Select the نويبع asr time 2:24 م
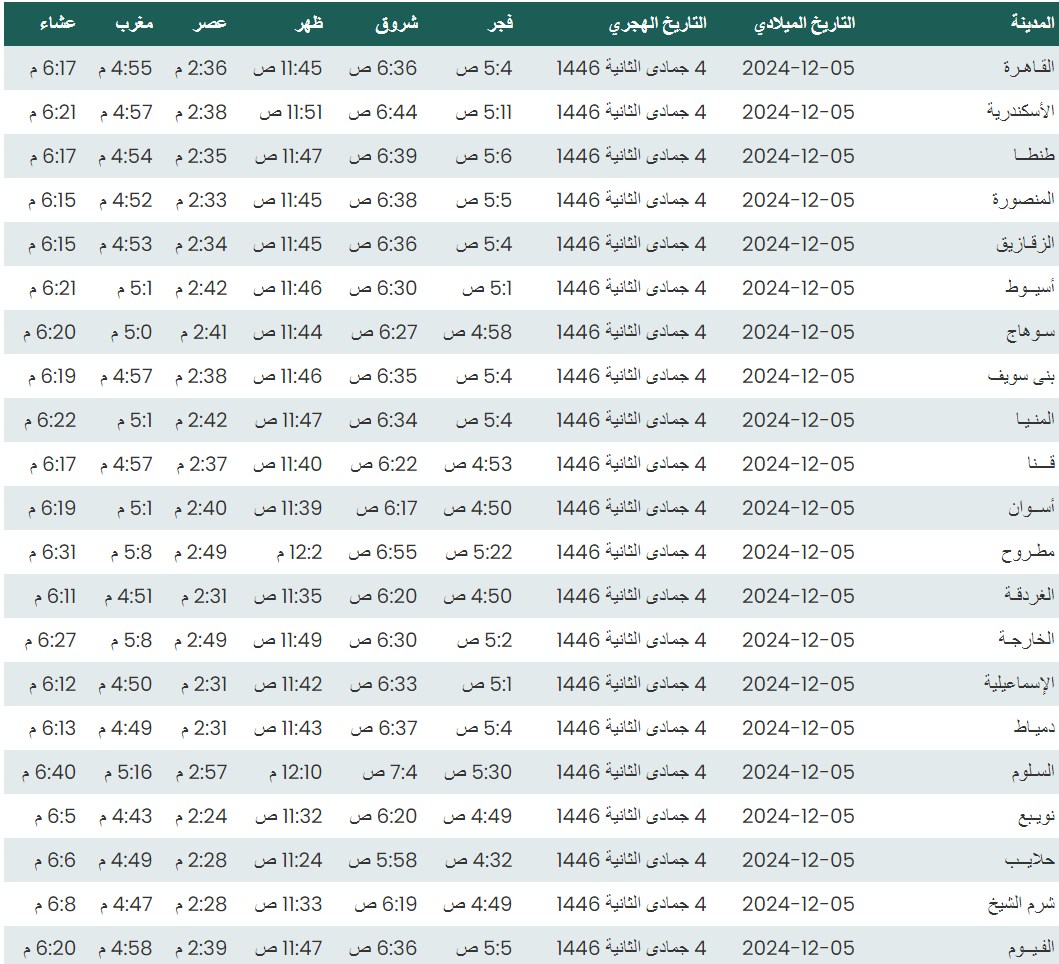 [x=201, y=816]
